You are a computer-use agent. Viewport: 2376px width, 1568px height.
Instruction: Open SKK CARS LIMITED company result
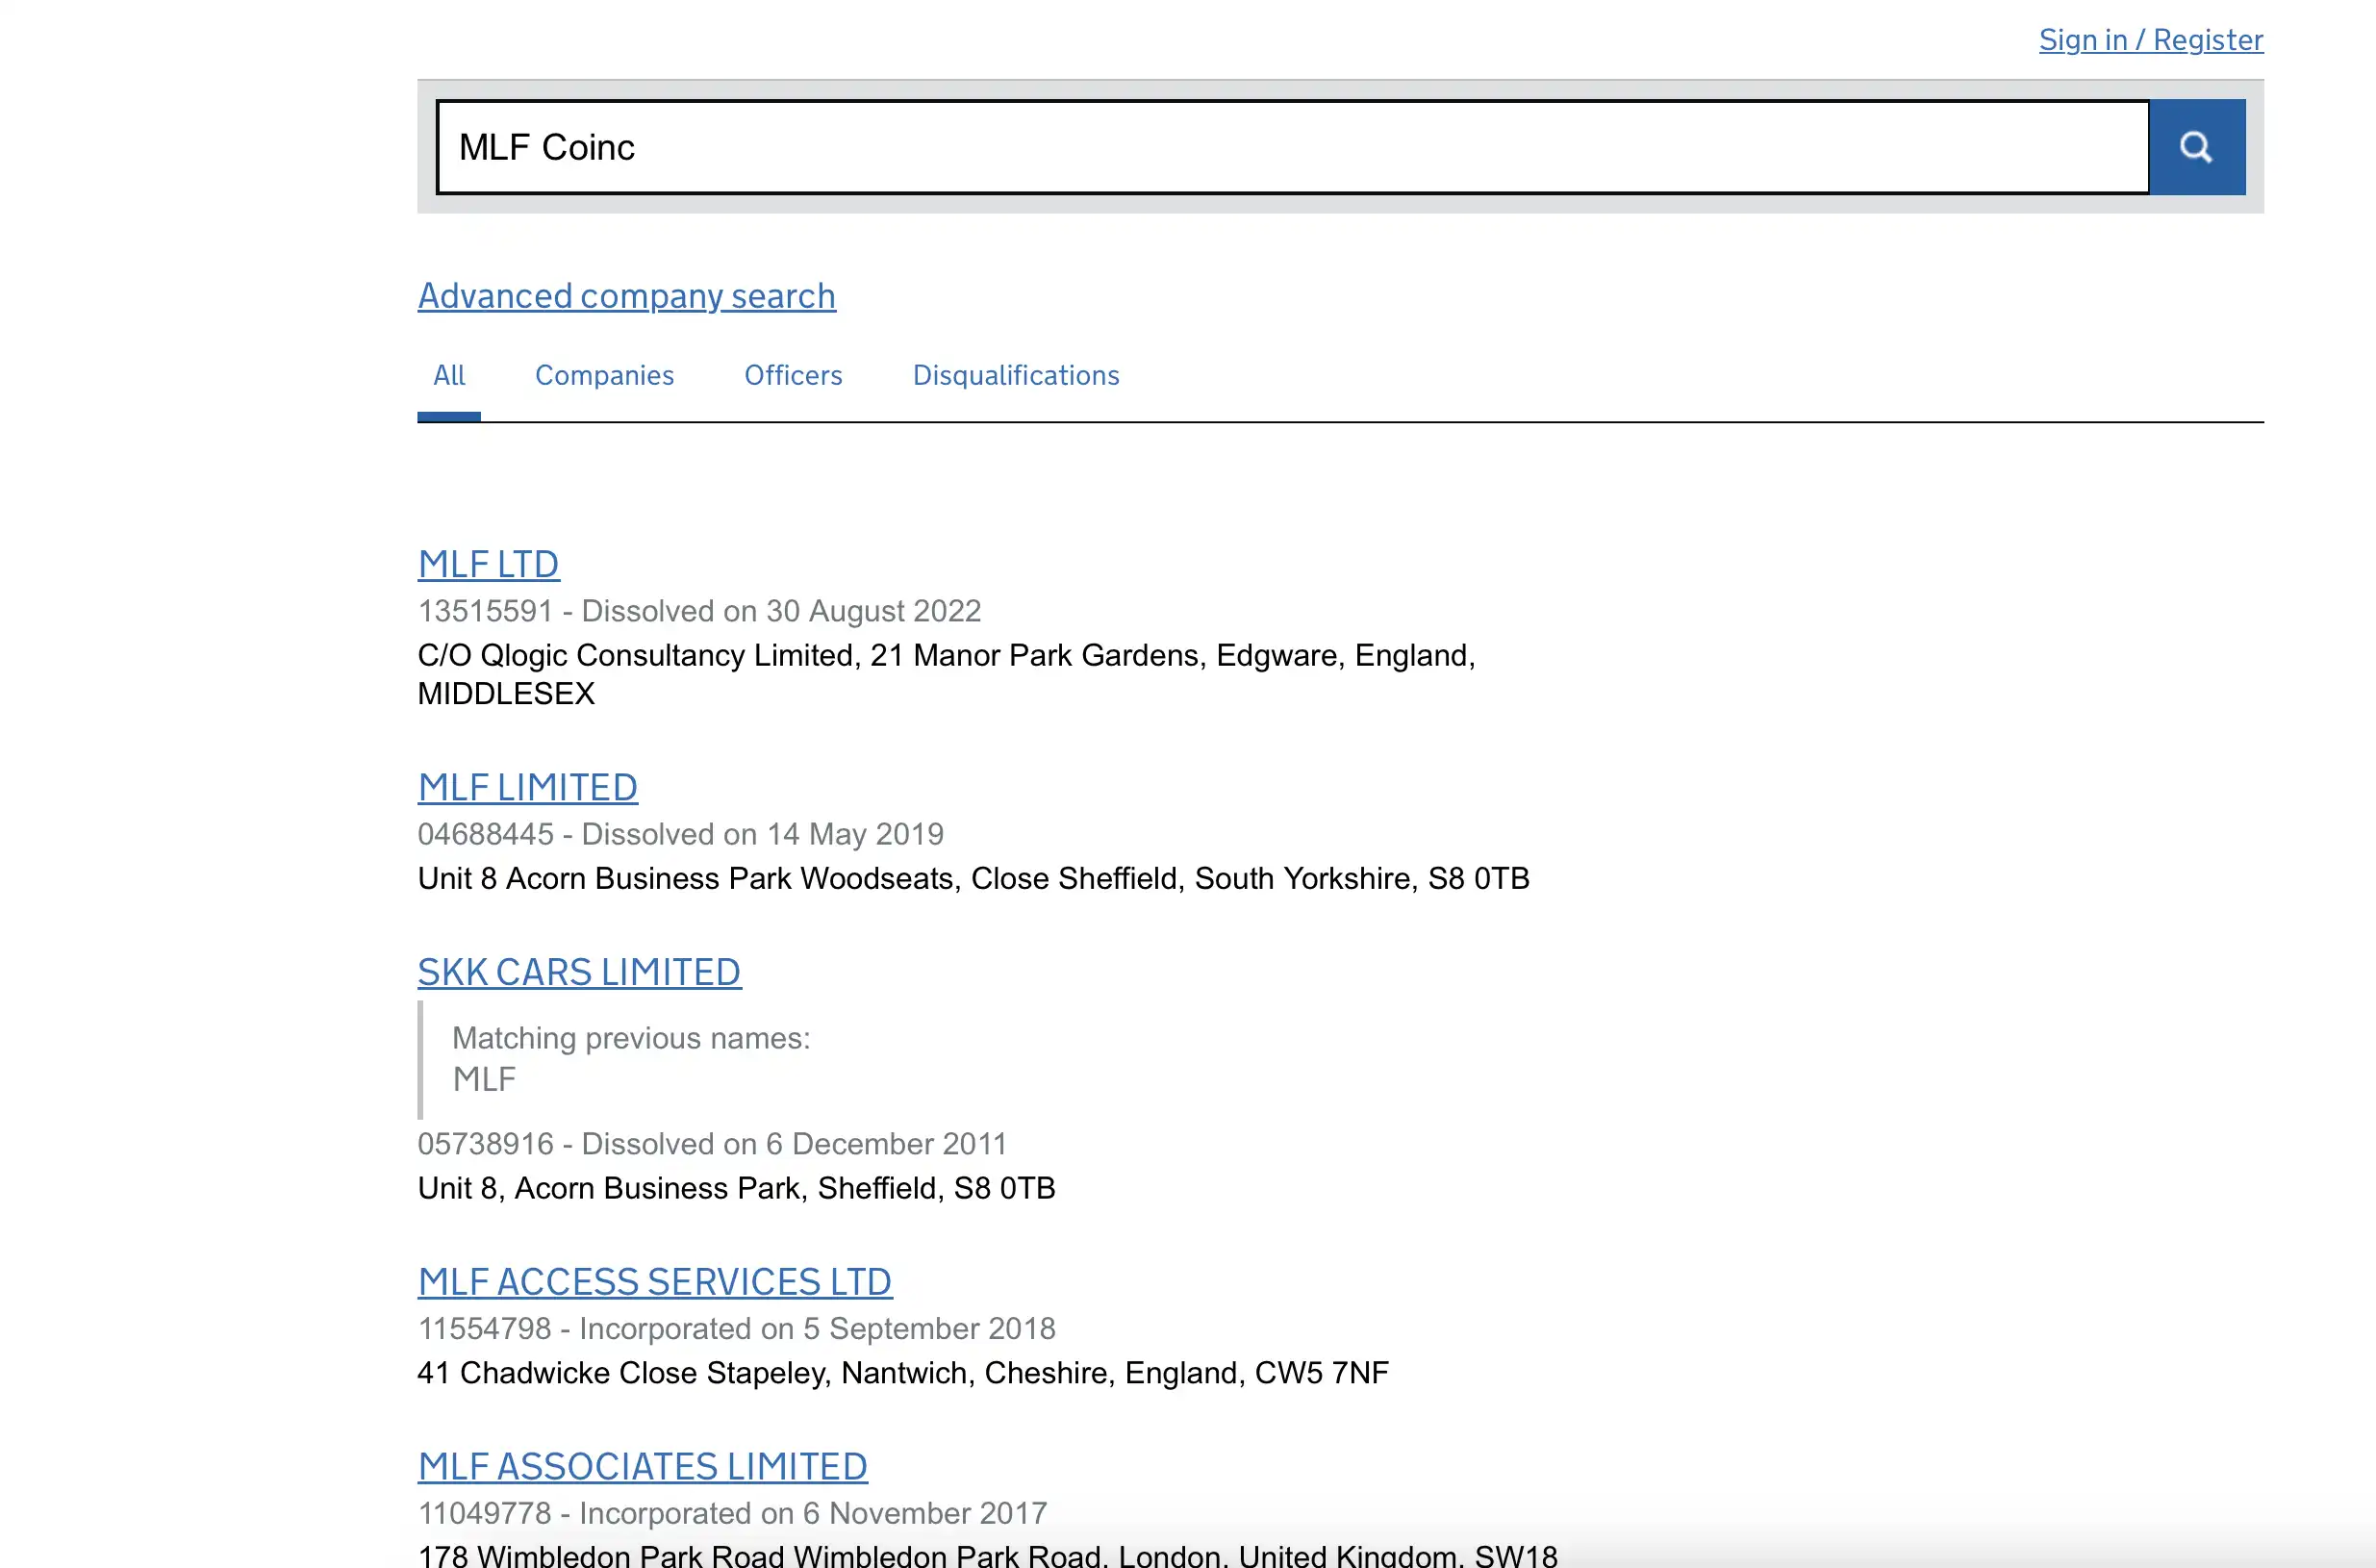[x=580, y=972]
